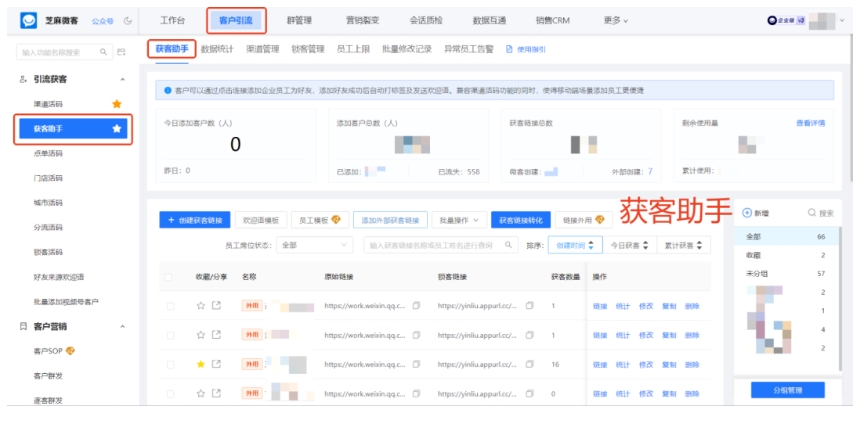Screen dimensions: 864x422
Task: Open the 批量操作 dropdown
Action: click(x=459, y=220)
